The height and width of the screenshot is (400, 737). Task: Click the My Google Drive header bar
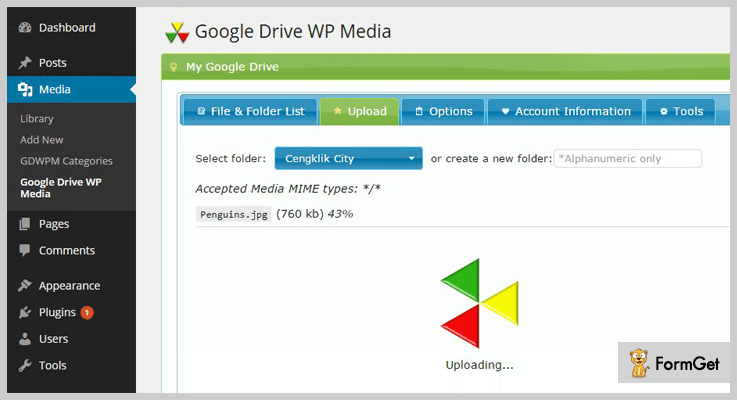(x=446, y=67)
